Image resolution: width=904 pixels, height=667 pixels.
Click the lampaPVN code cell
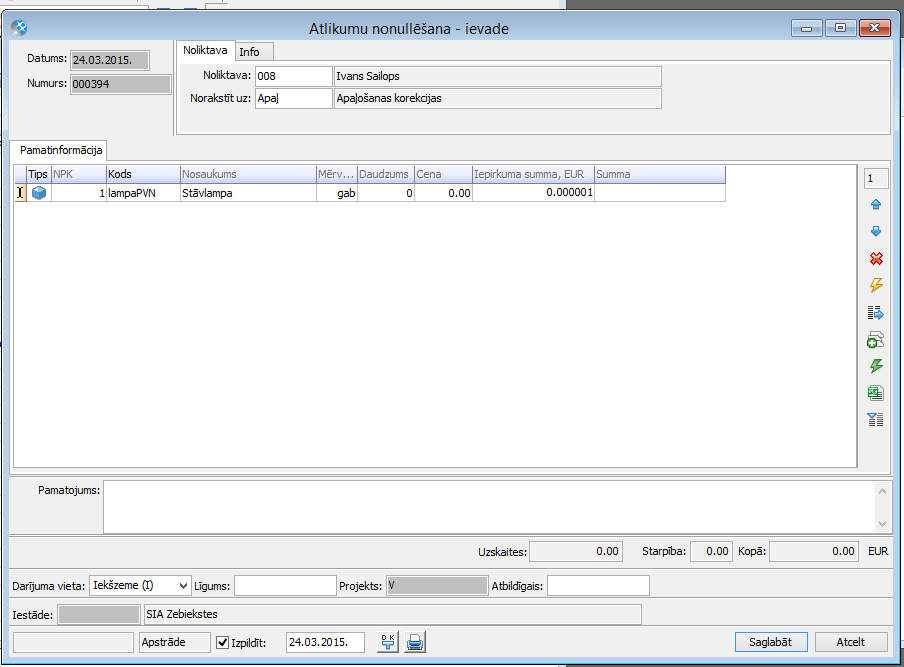tap(143, 193)
